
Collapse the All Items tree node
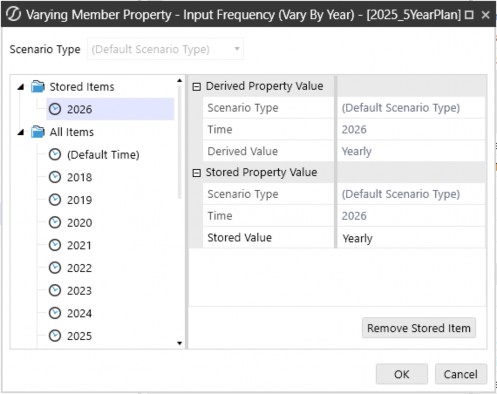point(21,132)
